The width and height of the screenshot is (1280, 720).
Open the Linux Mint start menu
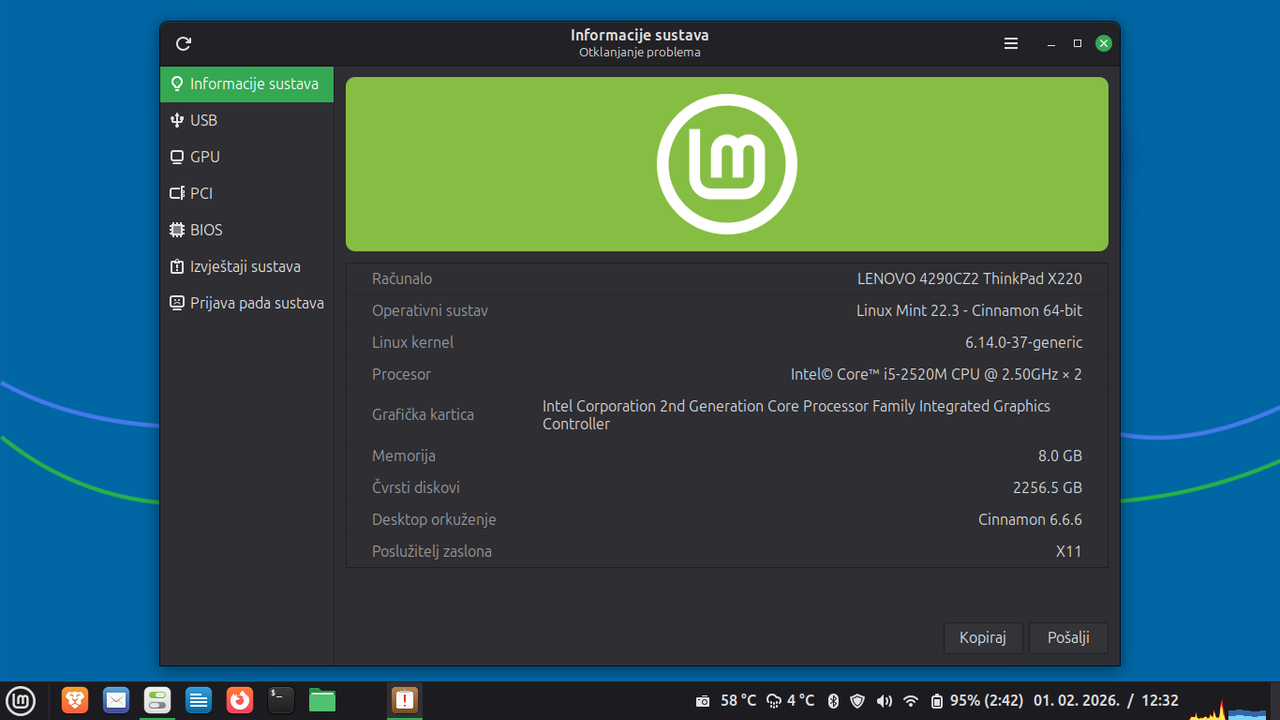click(20, 700)
